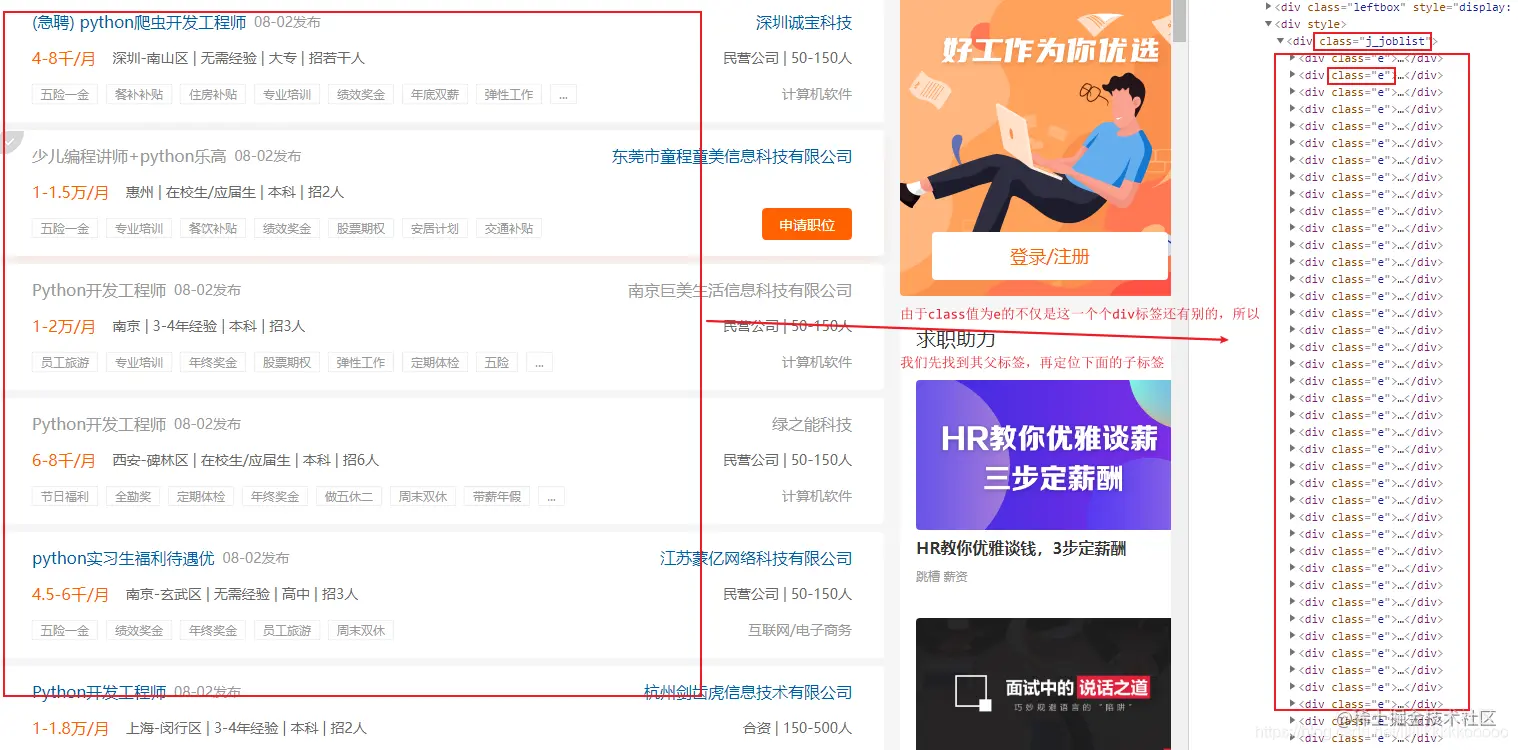
Task: Click the 餐补补贴 benefit tag
Action: pyautogui.click(x=139, y=95)
